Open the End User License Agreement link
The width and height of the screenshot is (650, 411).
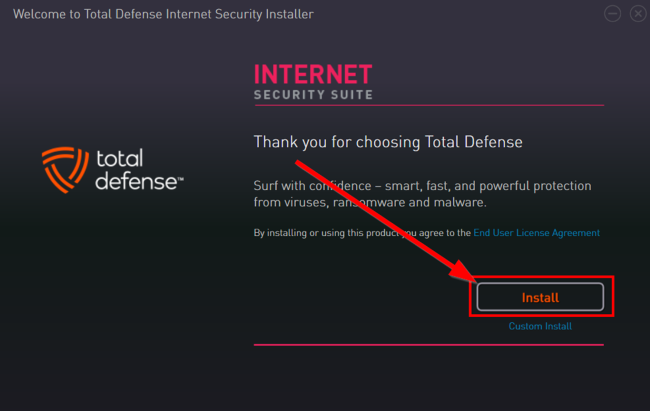(x=537, y=233)
